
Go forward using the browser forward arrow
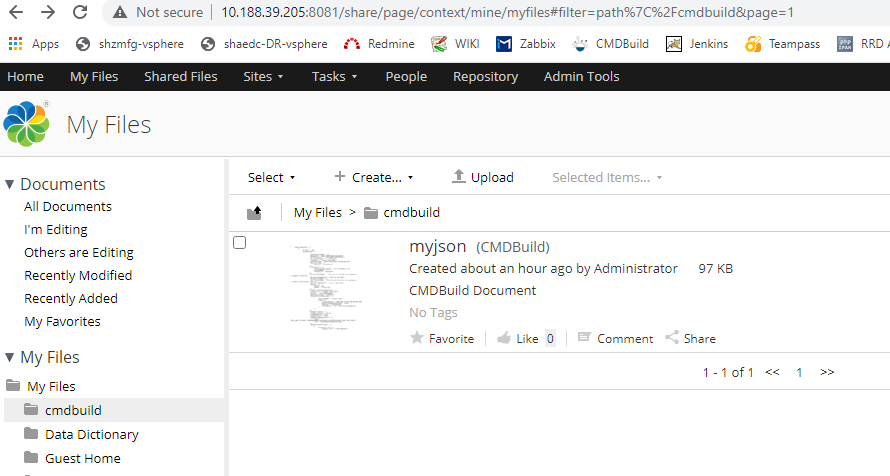point(48,12)
